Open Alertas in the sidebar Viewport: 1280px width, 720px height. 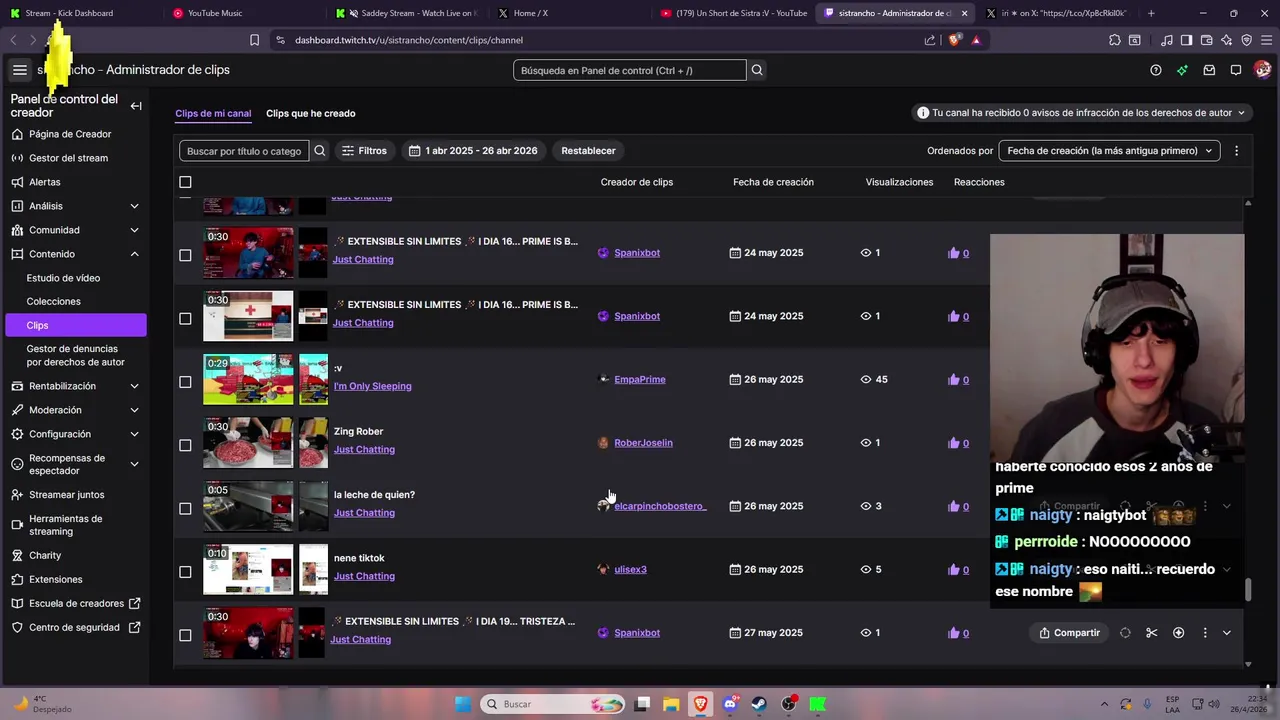tap(44, 182)
